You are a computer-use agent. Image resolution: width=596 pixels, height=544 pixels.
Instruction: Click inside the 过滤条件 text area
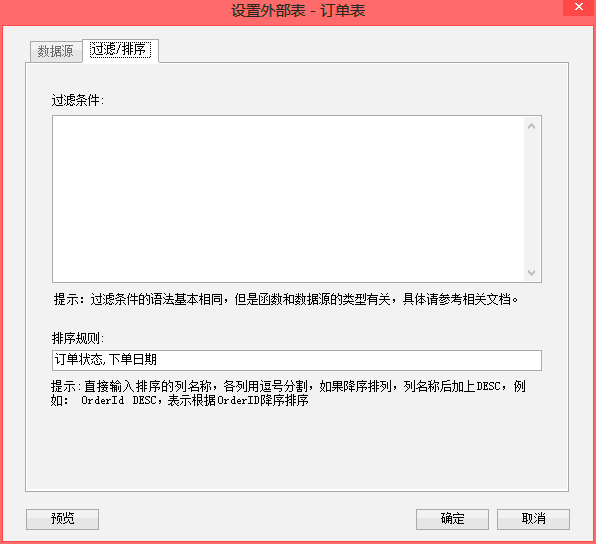coord(288,199)
